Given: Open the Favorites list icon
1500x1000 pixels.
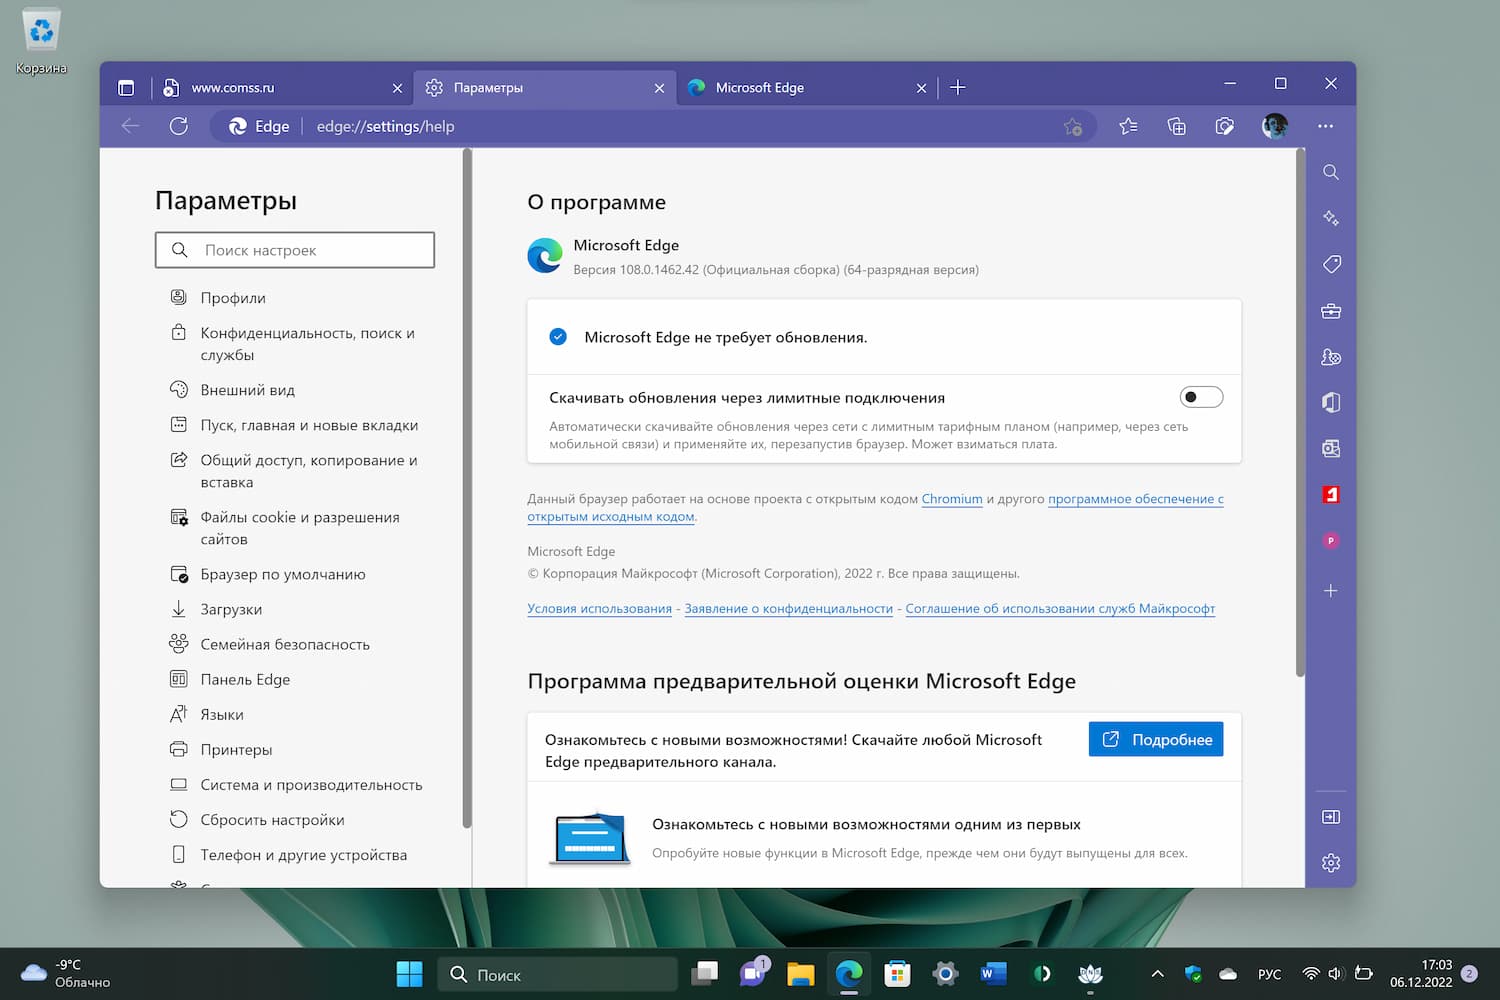Looking at the screenshot, I should coord(1128,126).
